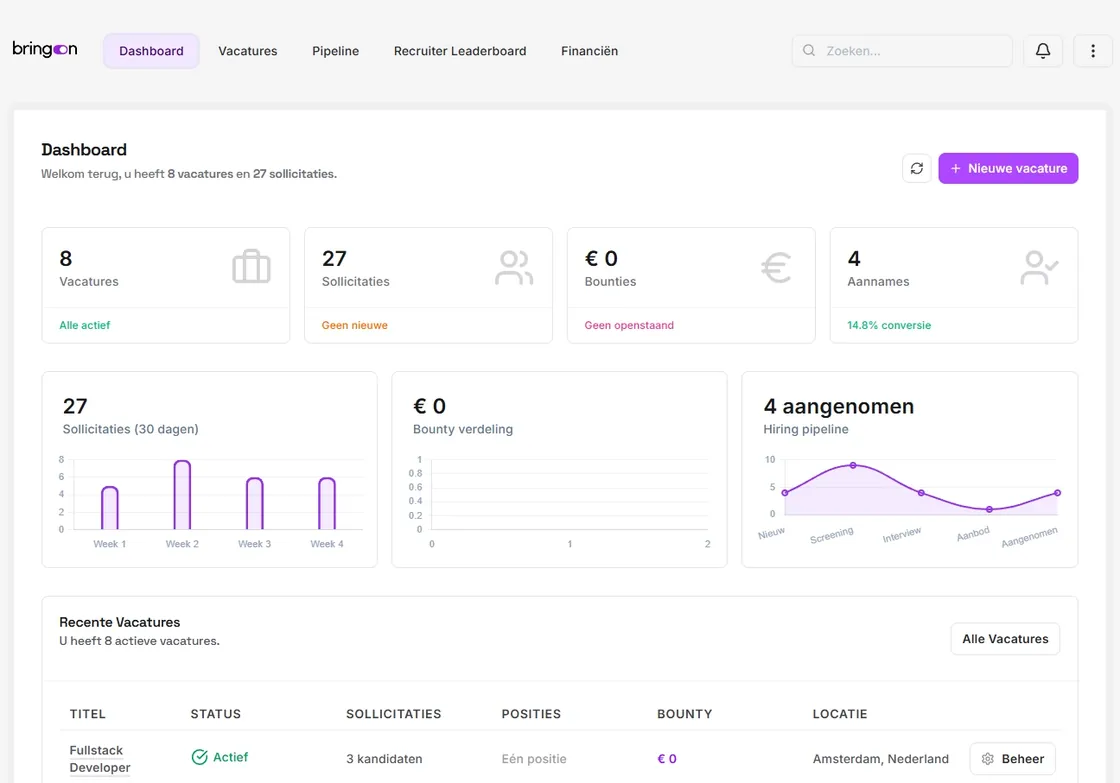Viewport: 1120px width, 783px height.
Task: Click the plus icon in Nieuwe vacature
Action: click(x=956, y=169)
